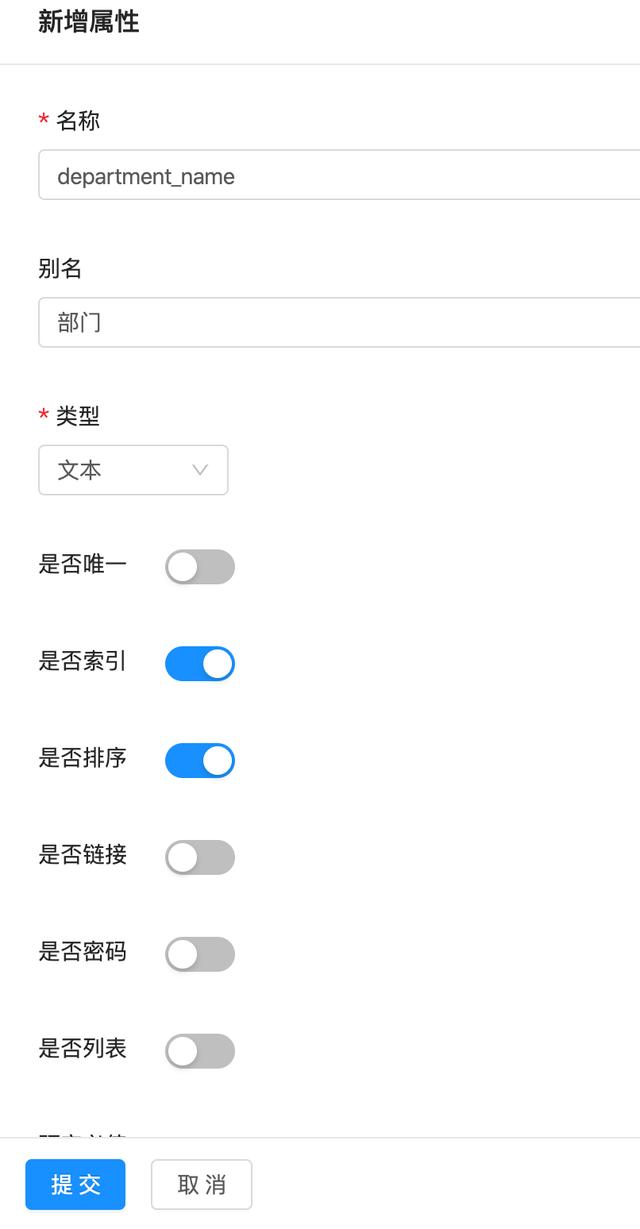Click the 是否索引 label text
The width and height of the screenshot is (640, 1229).
(83, 661)
